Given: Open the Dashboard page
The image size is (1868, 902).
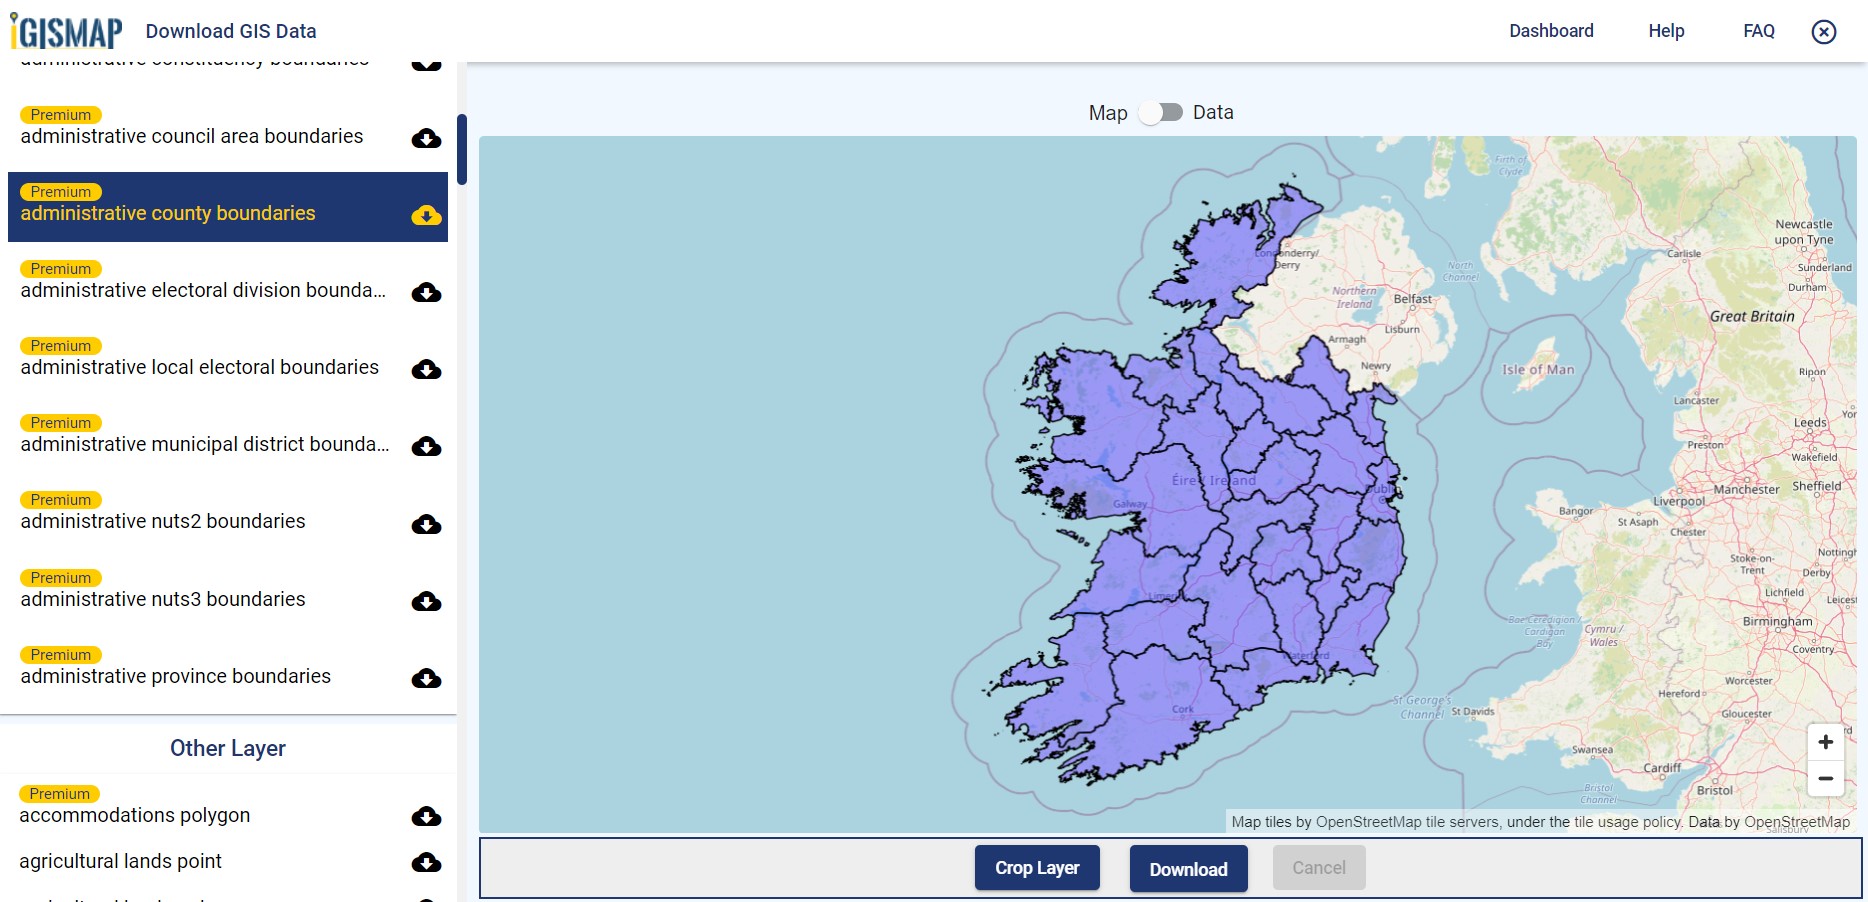Looking at the screenshot, I should (x=1551, y=31).
